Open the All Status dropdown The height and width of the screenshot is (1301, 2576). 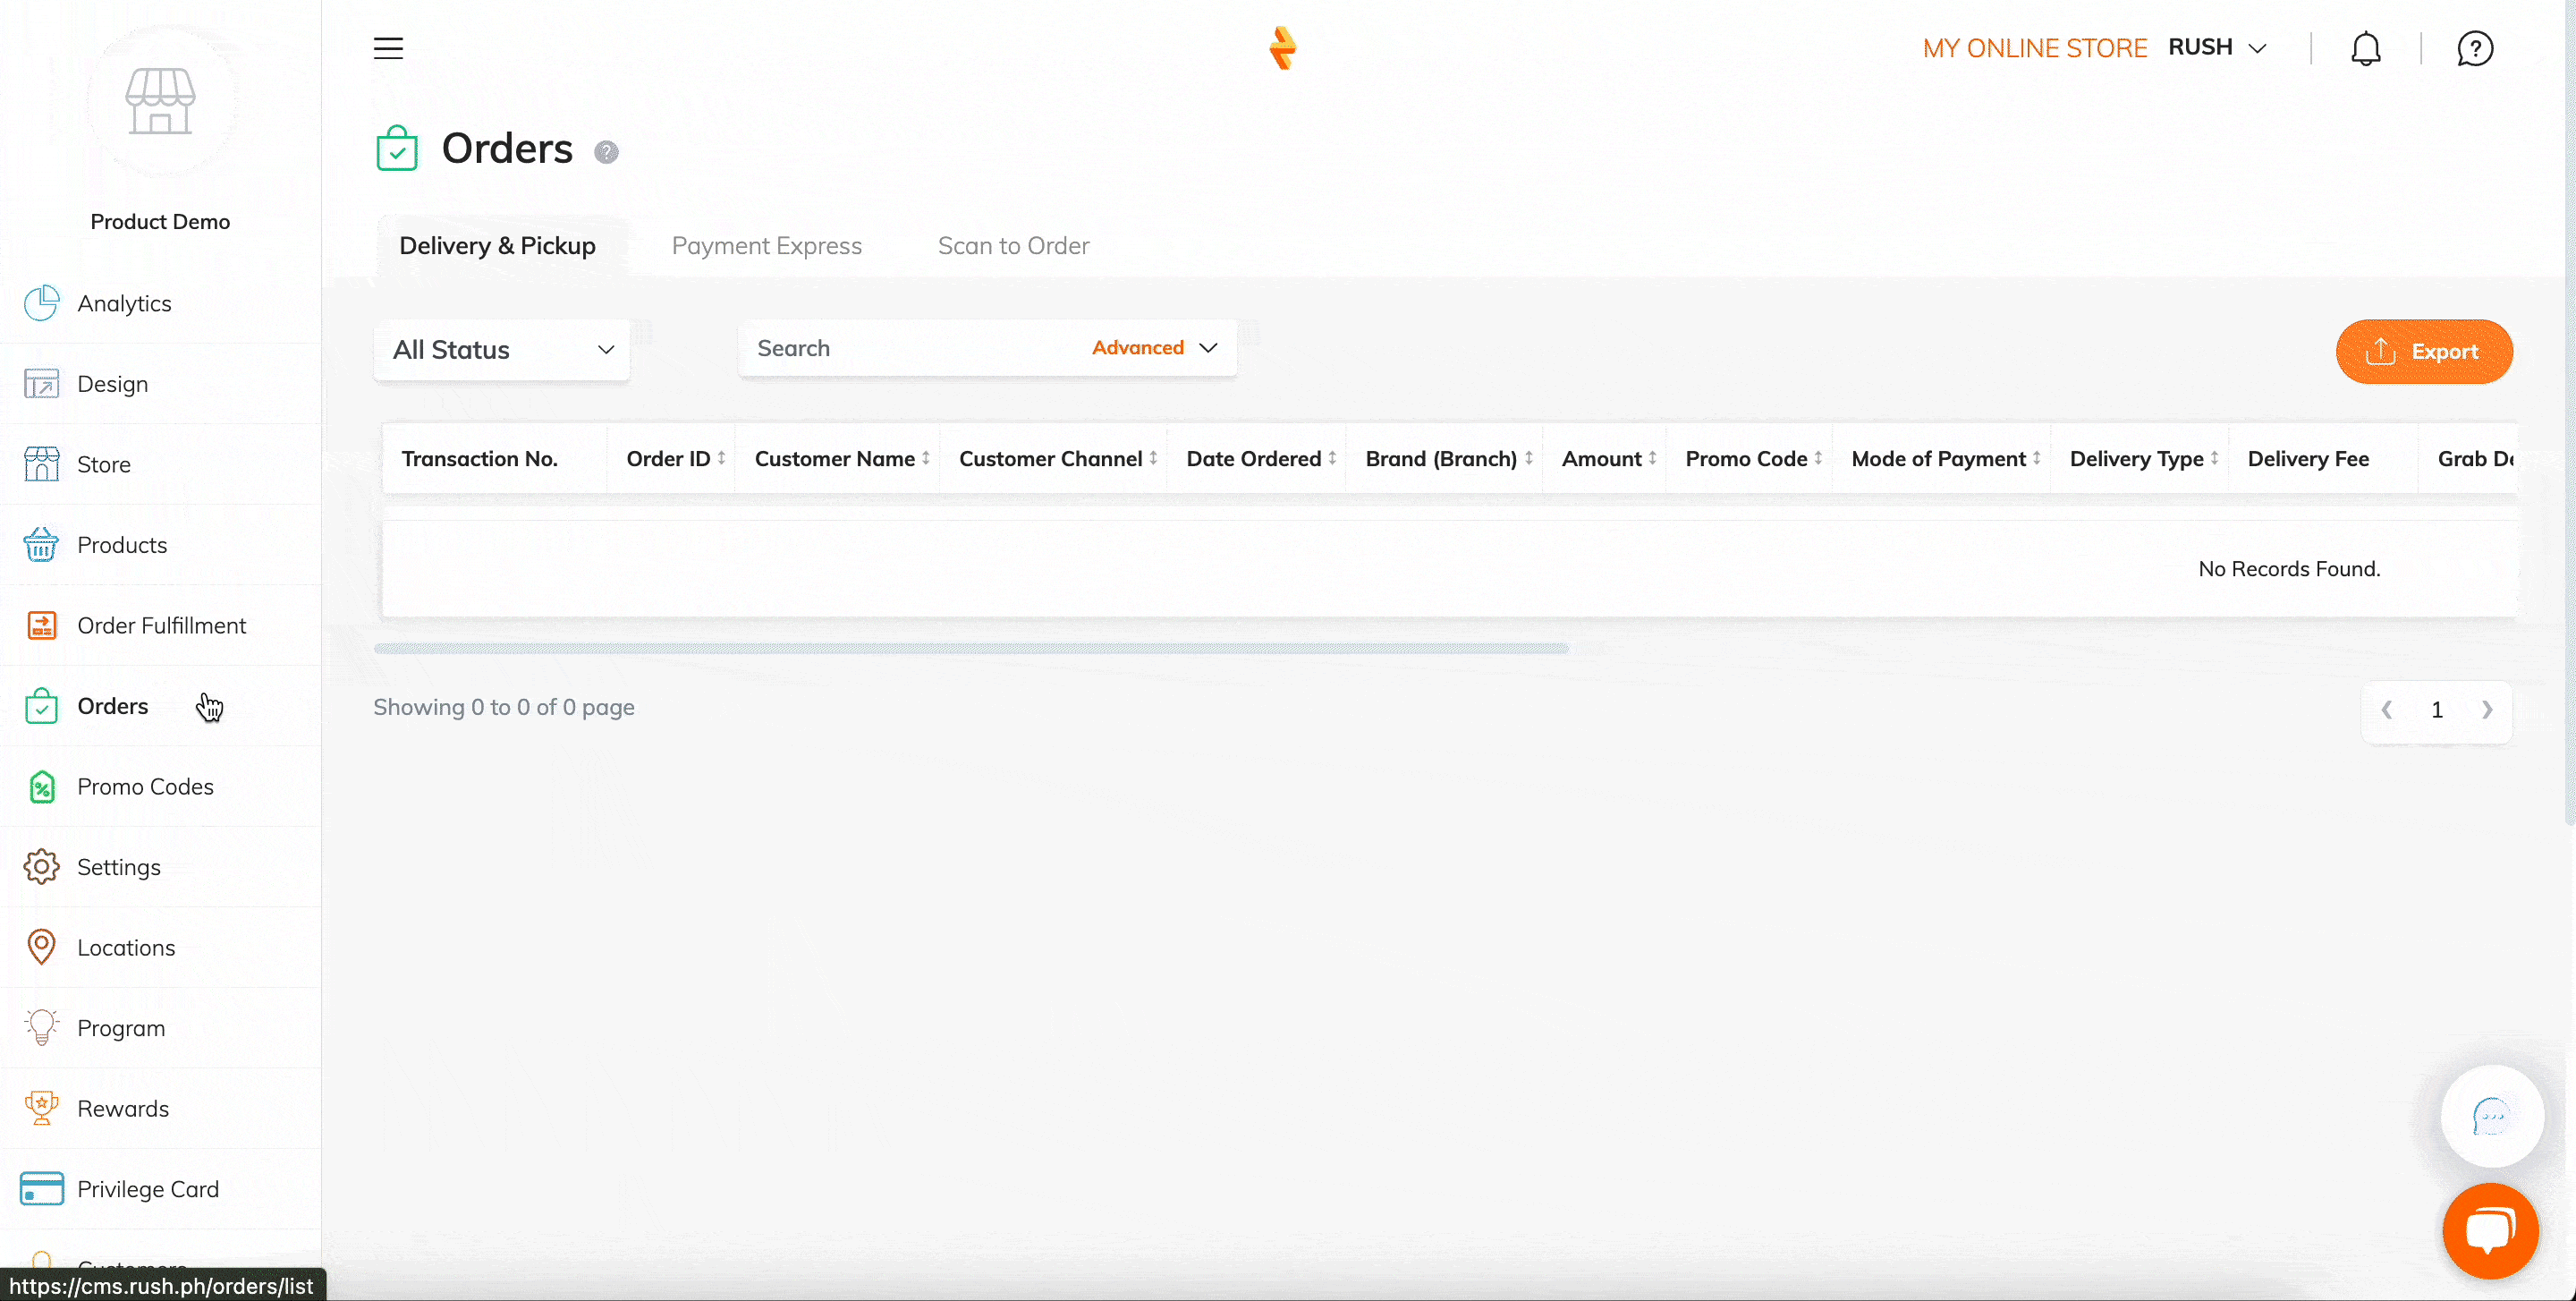tap(502, 350)
